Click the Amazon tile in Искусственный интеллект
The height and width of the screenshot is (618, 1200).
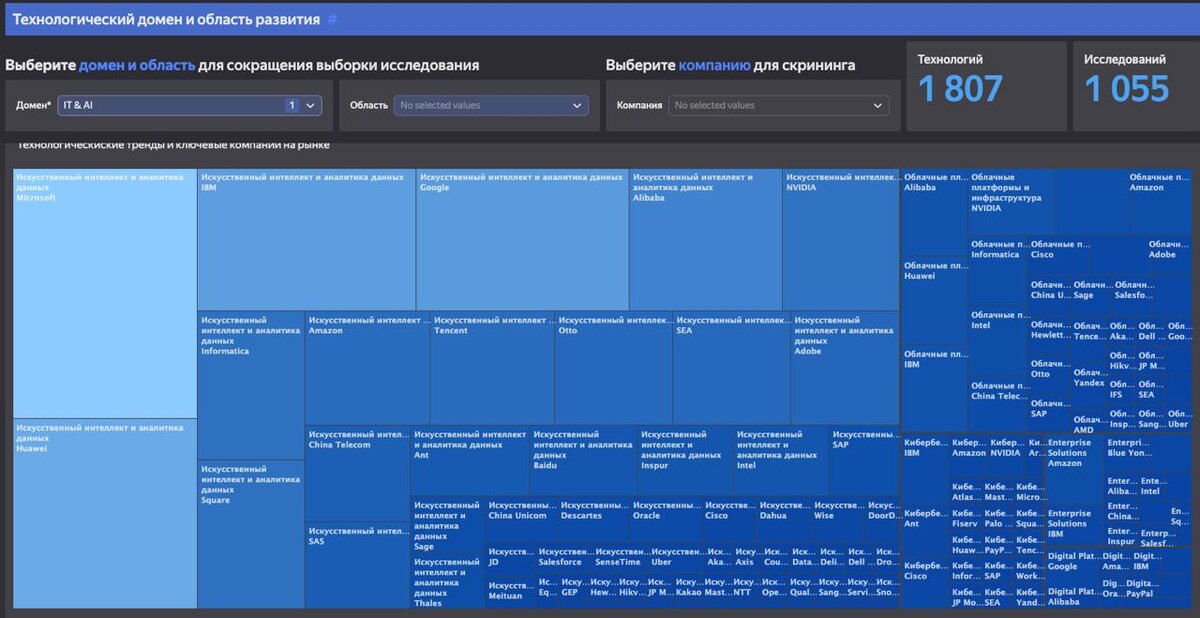click(x=367, y=367)
